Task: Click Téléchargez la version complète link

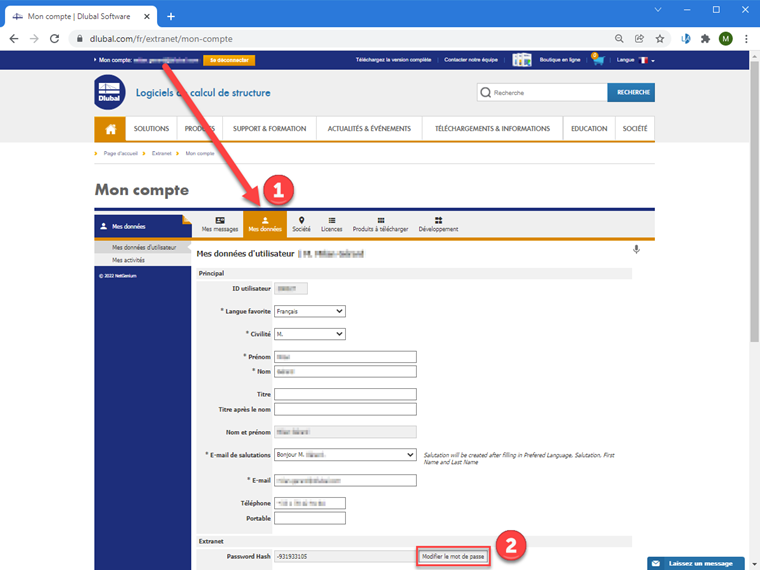Action: click(x=393, y=60)
